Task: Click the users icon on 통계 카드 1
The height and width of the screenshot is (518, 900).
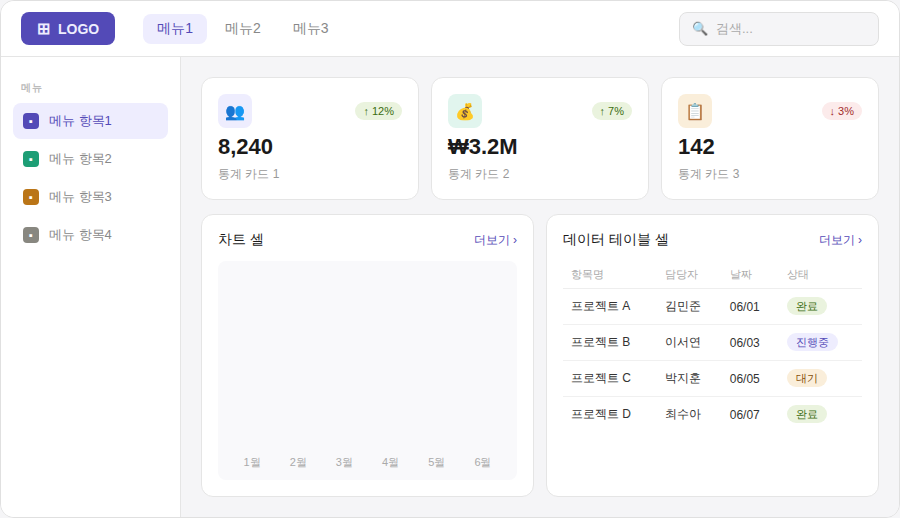Action: 235,111
